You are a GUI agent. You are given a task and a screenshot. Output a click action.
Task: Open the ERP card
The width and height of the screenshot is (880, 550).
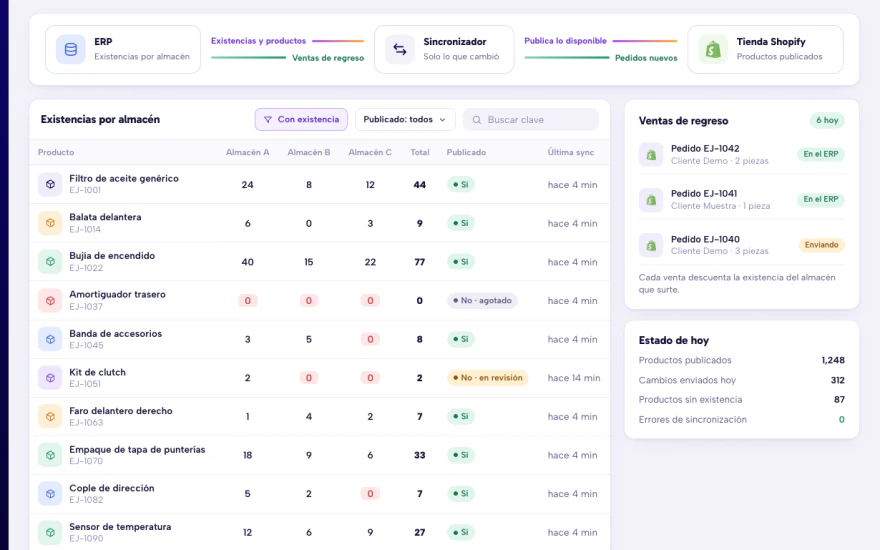[123, 49]
